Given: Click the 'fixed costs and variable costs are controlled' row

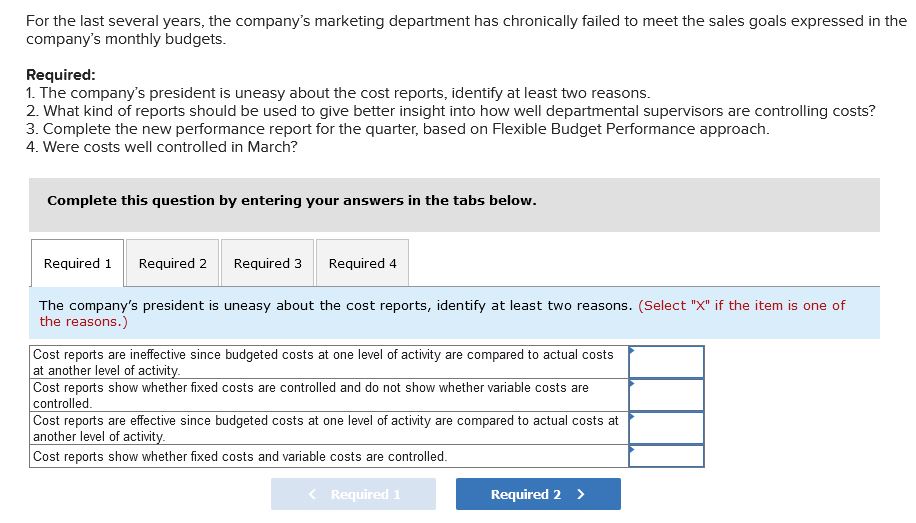Looking at the screenshot, I should pyautogui.click(x=240, y=457).
